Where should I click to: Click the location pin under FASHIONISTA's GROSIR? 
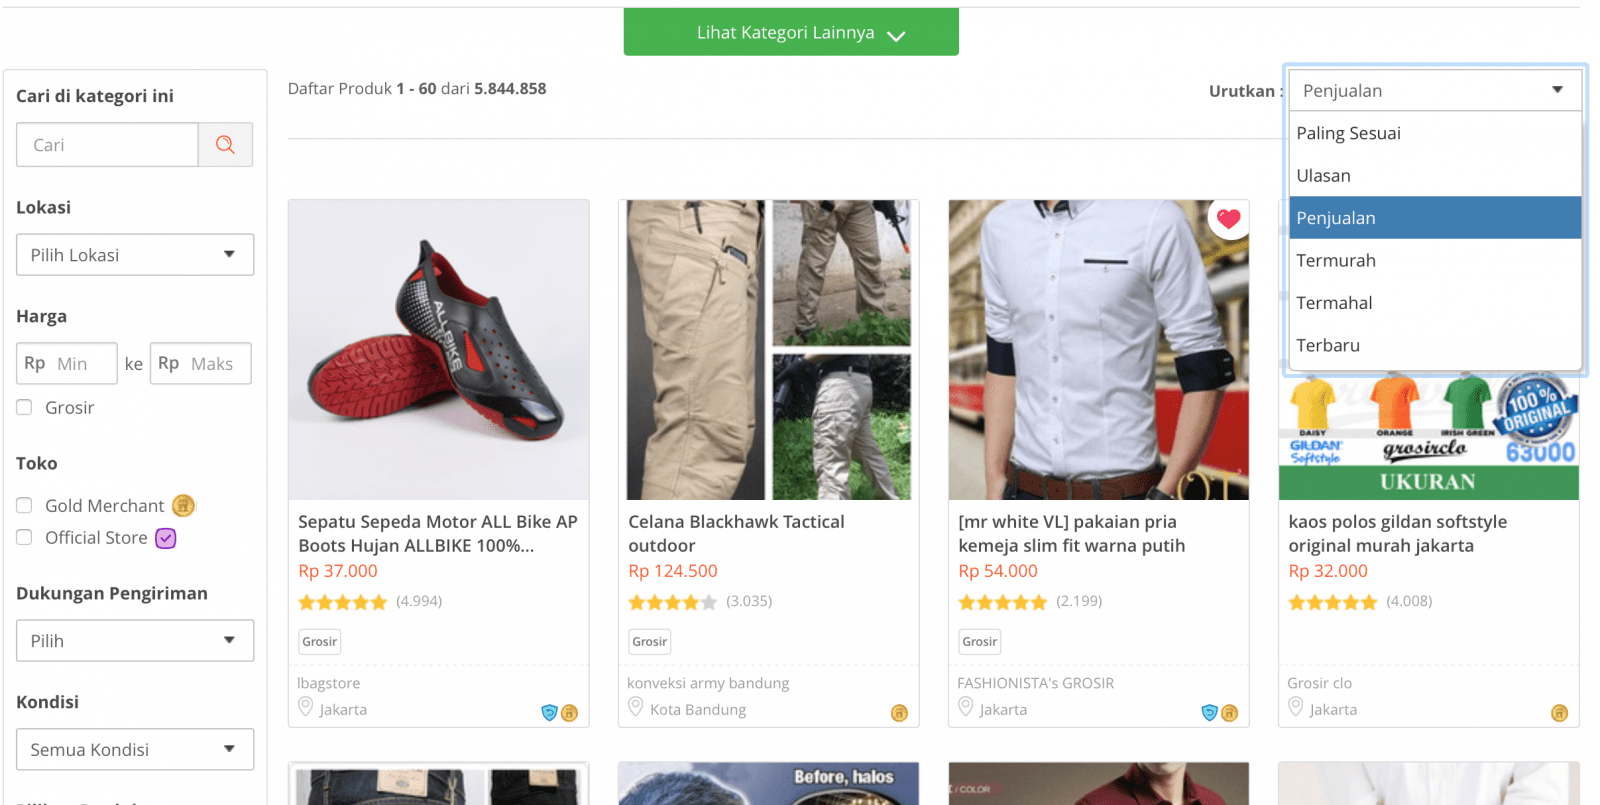click(x=965, y=707)
